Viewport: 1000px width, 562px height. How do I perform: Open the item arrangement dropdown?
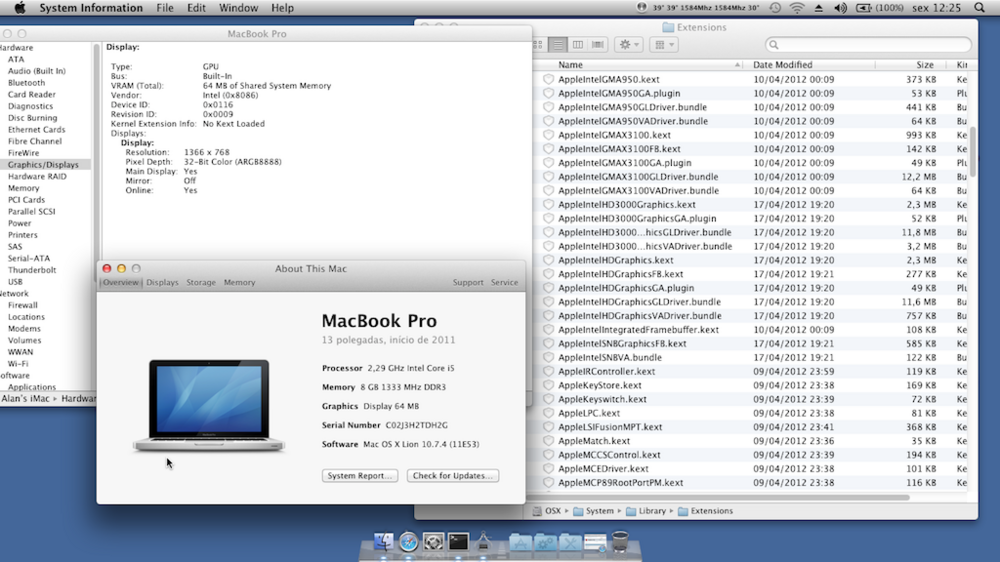click(663, 45)
